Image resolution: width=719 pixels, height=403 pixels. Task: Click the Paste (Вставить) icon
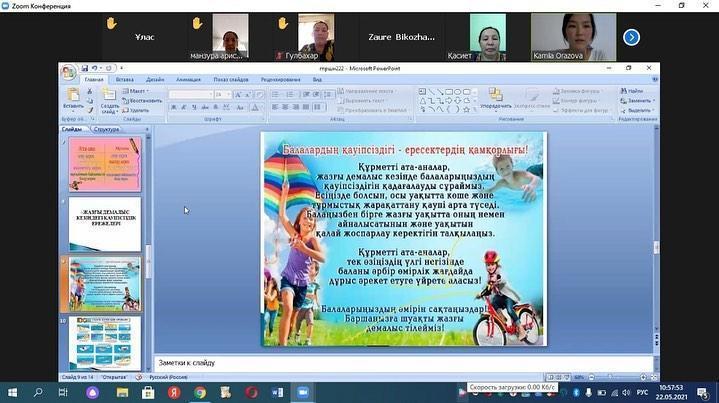73,95
